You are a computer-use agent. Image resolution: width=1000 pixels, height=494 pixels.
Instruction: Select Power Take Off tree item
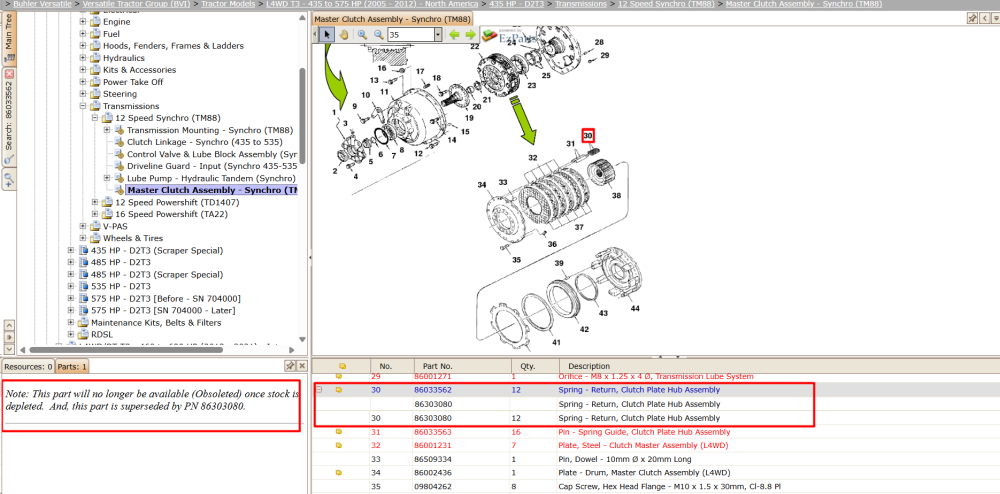coord(133,82)
